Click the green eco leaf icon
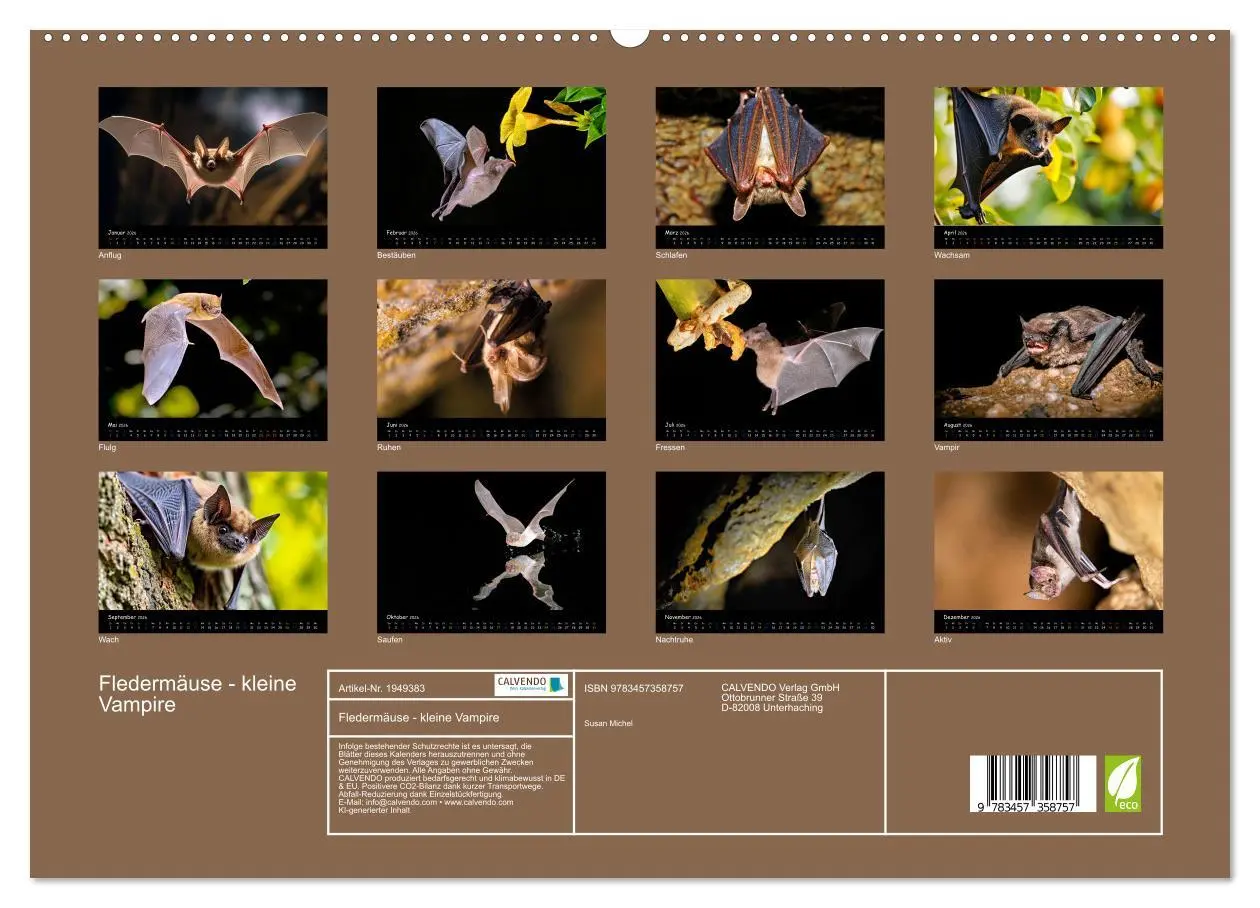The height and width of the screenshot is (908, 1260). 1122,785
